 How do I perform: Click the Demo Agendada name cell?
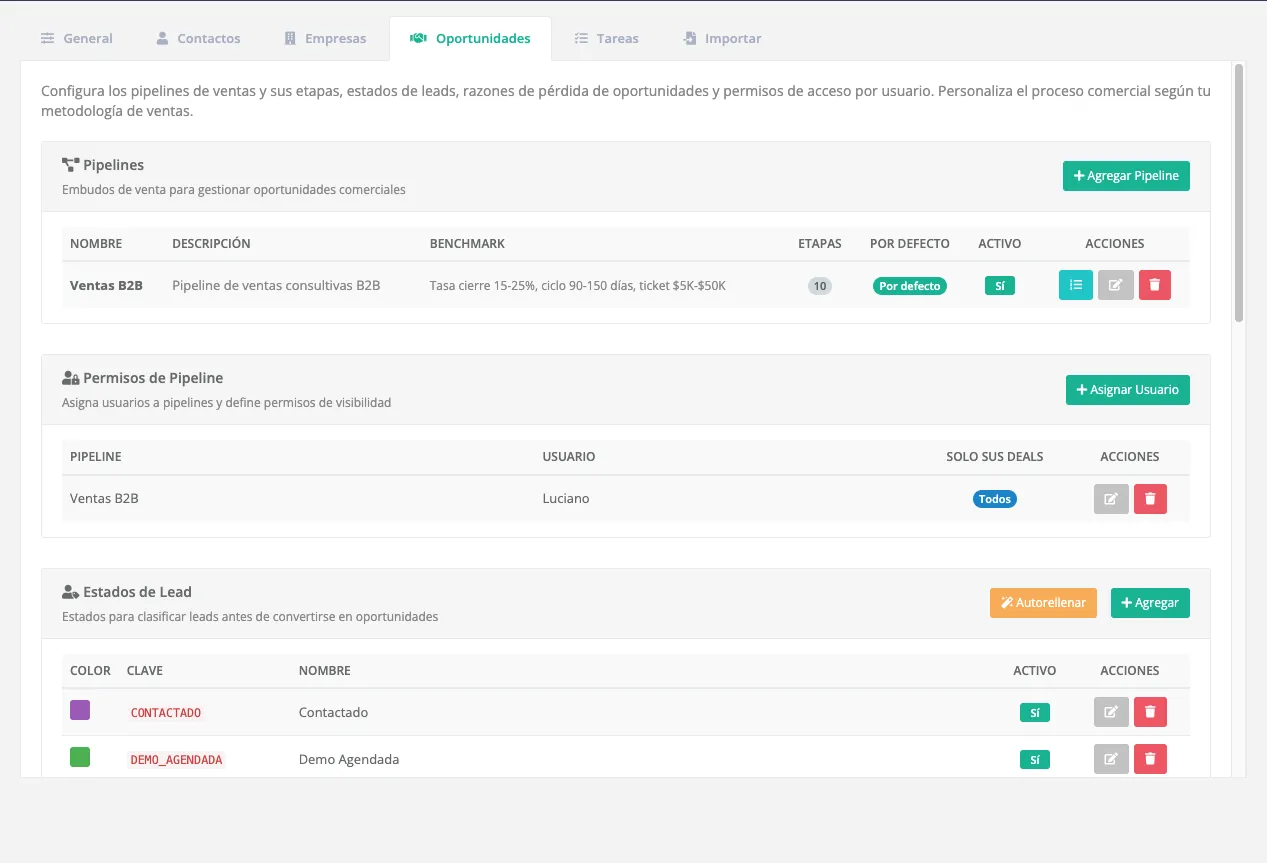point(349,759)
